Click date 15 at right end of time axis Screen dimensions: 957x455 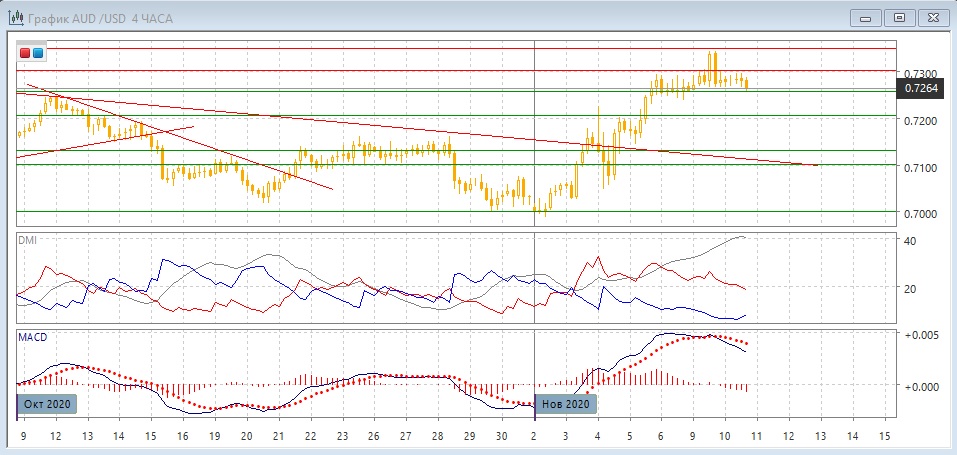[883, 437]
